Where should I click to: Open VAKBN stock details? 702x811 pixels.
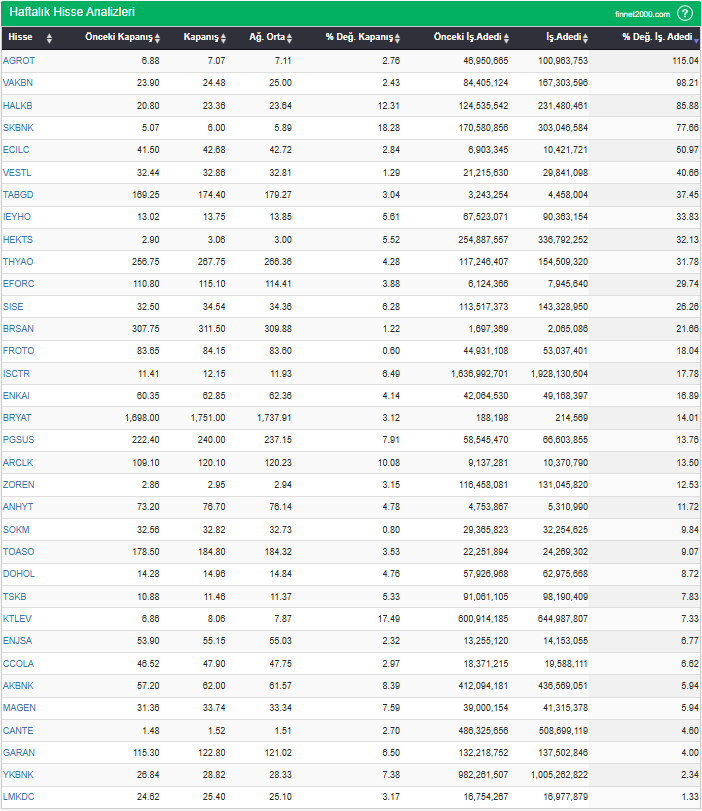coord(19,83)
